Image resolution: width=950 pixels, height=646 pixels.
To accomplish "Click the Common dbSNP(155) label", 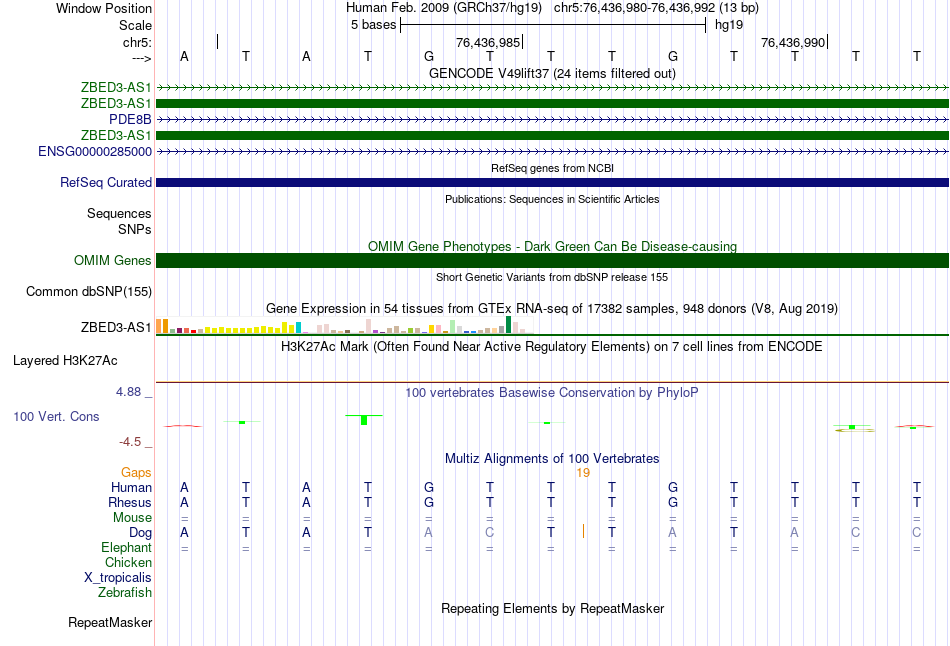I will tap(89, 291).
